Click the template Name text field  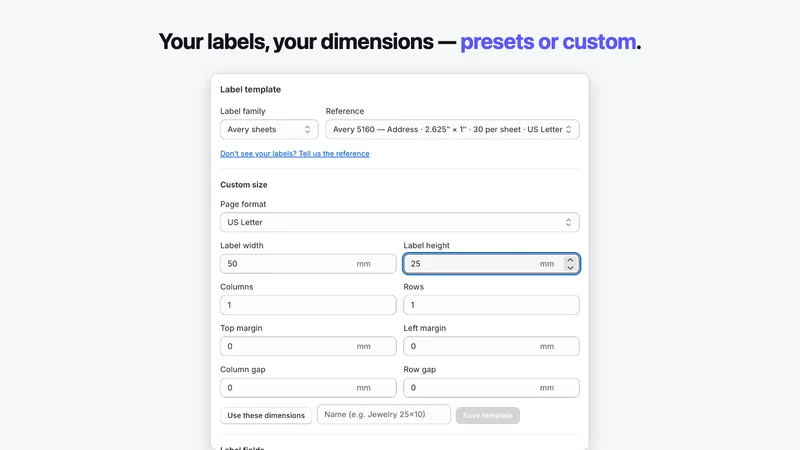(x=384, y=414)
